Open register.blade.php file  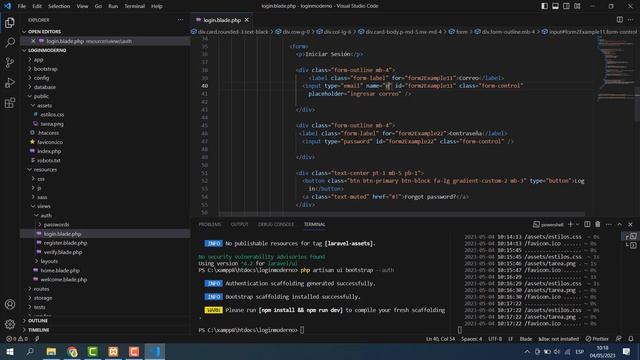[65, 243]
